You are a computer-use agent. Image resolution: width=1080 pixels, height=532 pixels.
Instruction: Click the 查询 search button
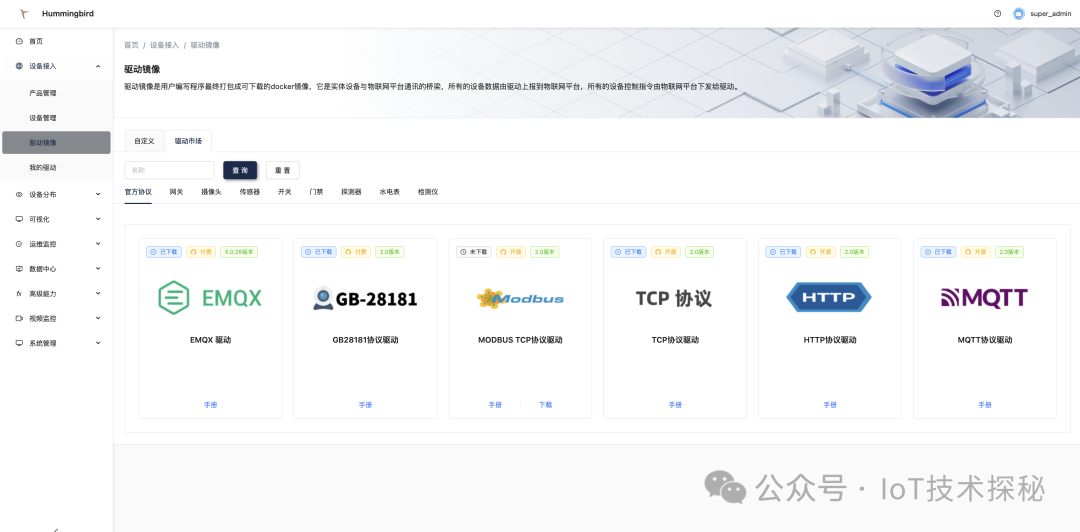point(240,170)
